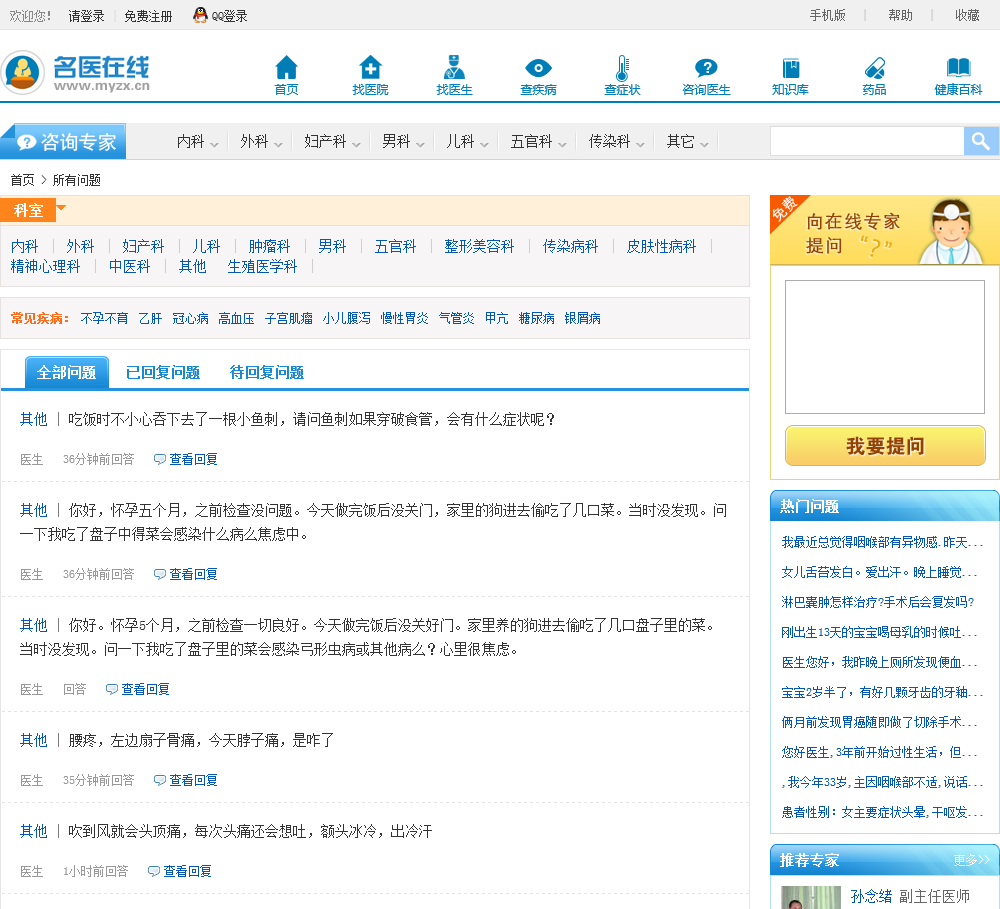Click the 查疾病 eye icon

538,68
